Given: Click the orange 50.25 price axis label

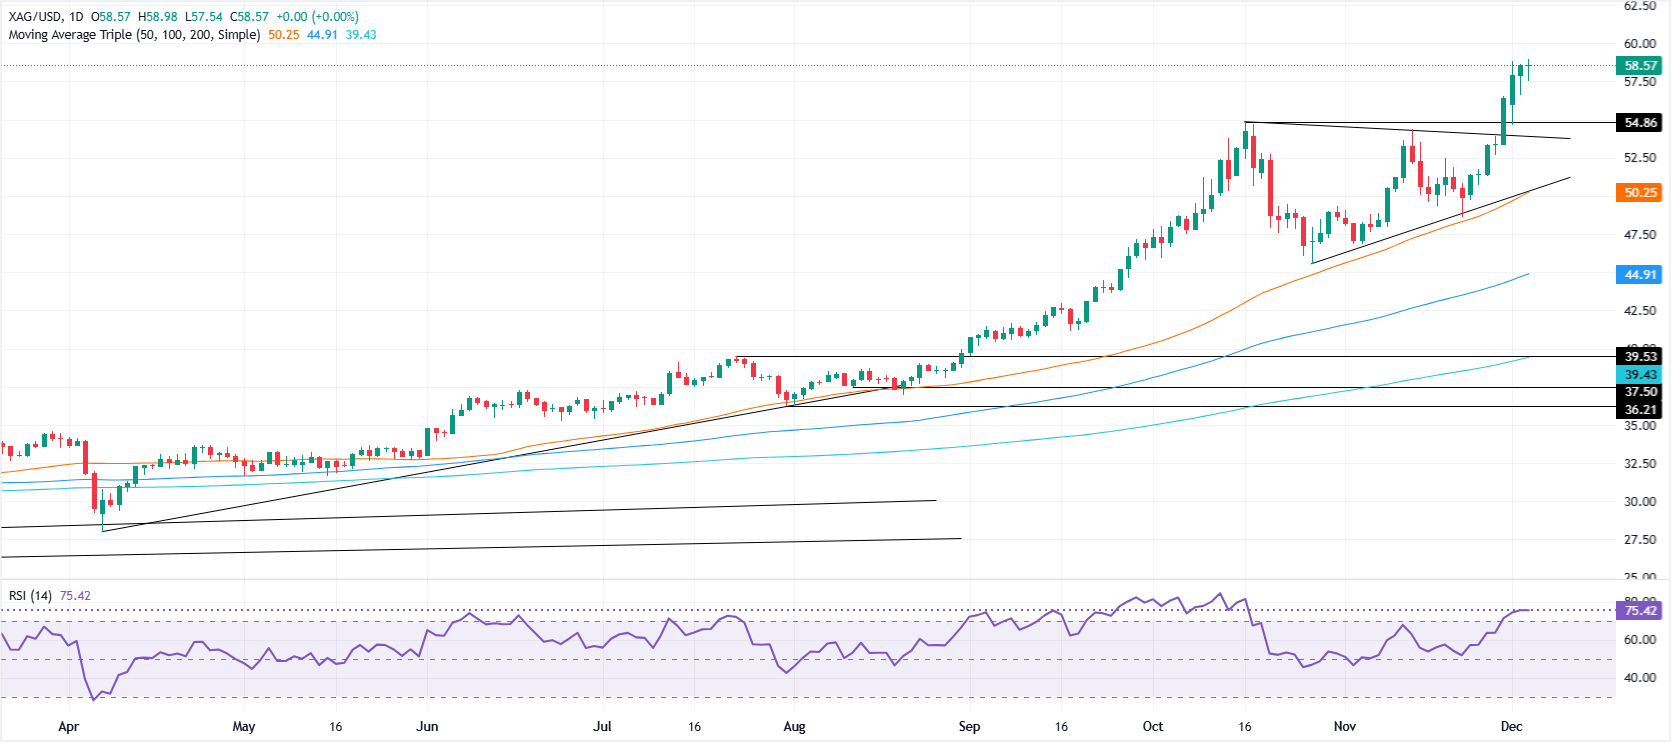Looking at the screenshot, I should tap(1640, 192).
